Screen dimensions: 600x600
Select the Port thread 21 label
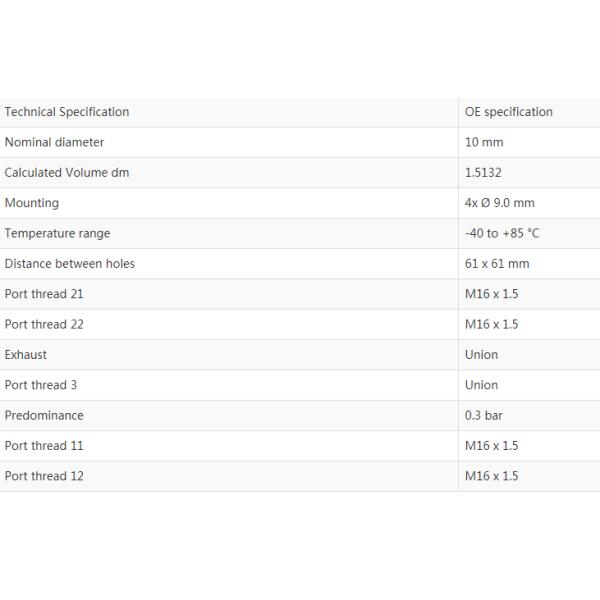click(44, 294)
